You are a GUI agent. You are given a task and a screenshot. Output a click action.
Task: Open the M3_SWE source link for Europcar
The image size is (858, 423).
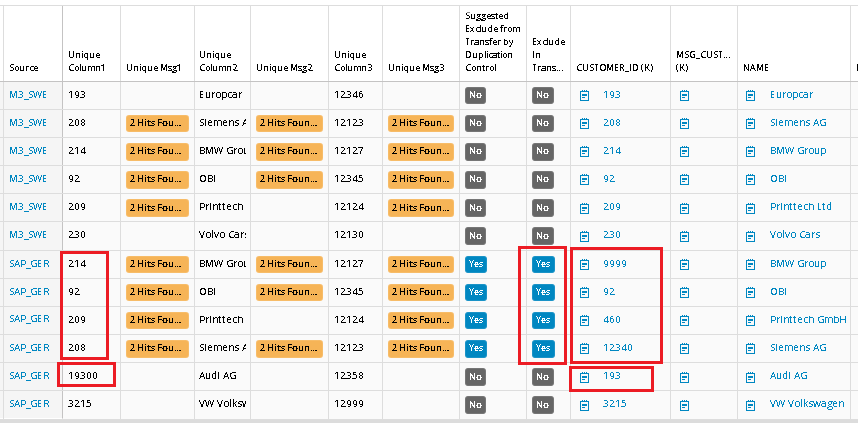[27, 95]
